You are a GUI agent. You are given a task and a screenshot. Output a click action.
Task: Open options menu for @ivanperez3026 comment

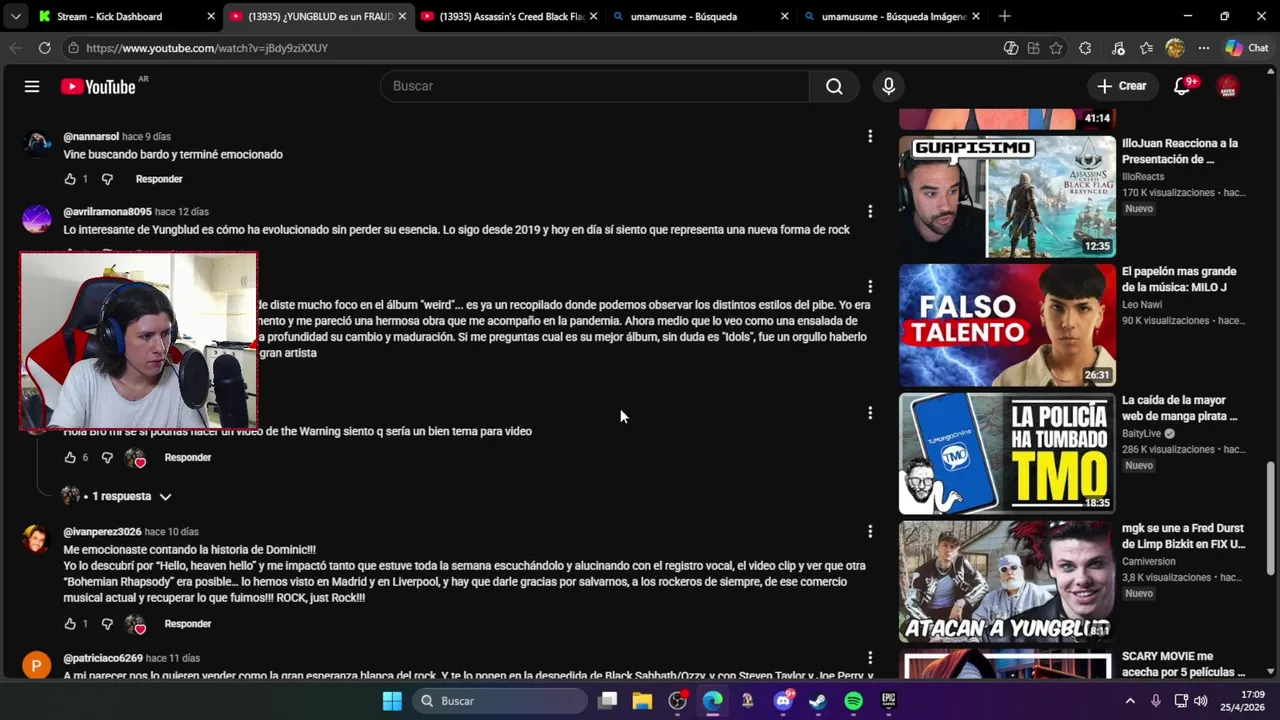[870, 531]
